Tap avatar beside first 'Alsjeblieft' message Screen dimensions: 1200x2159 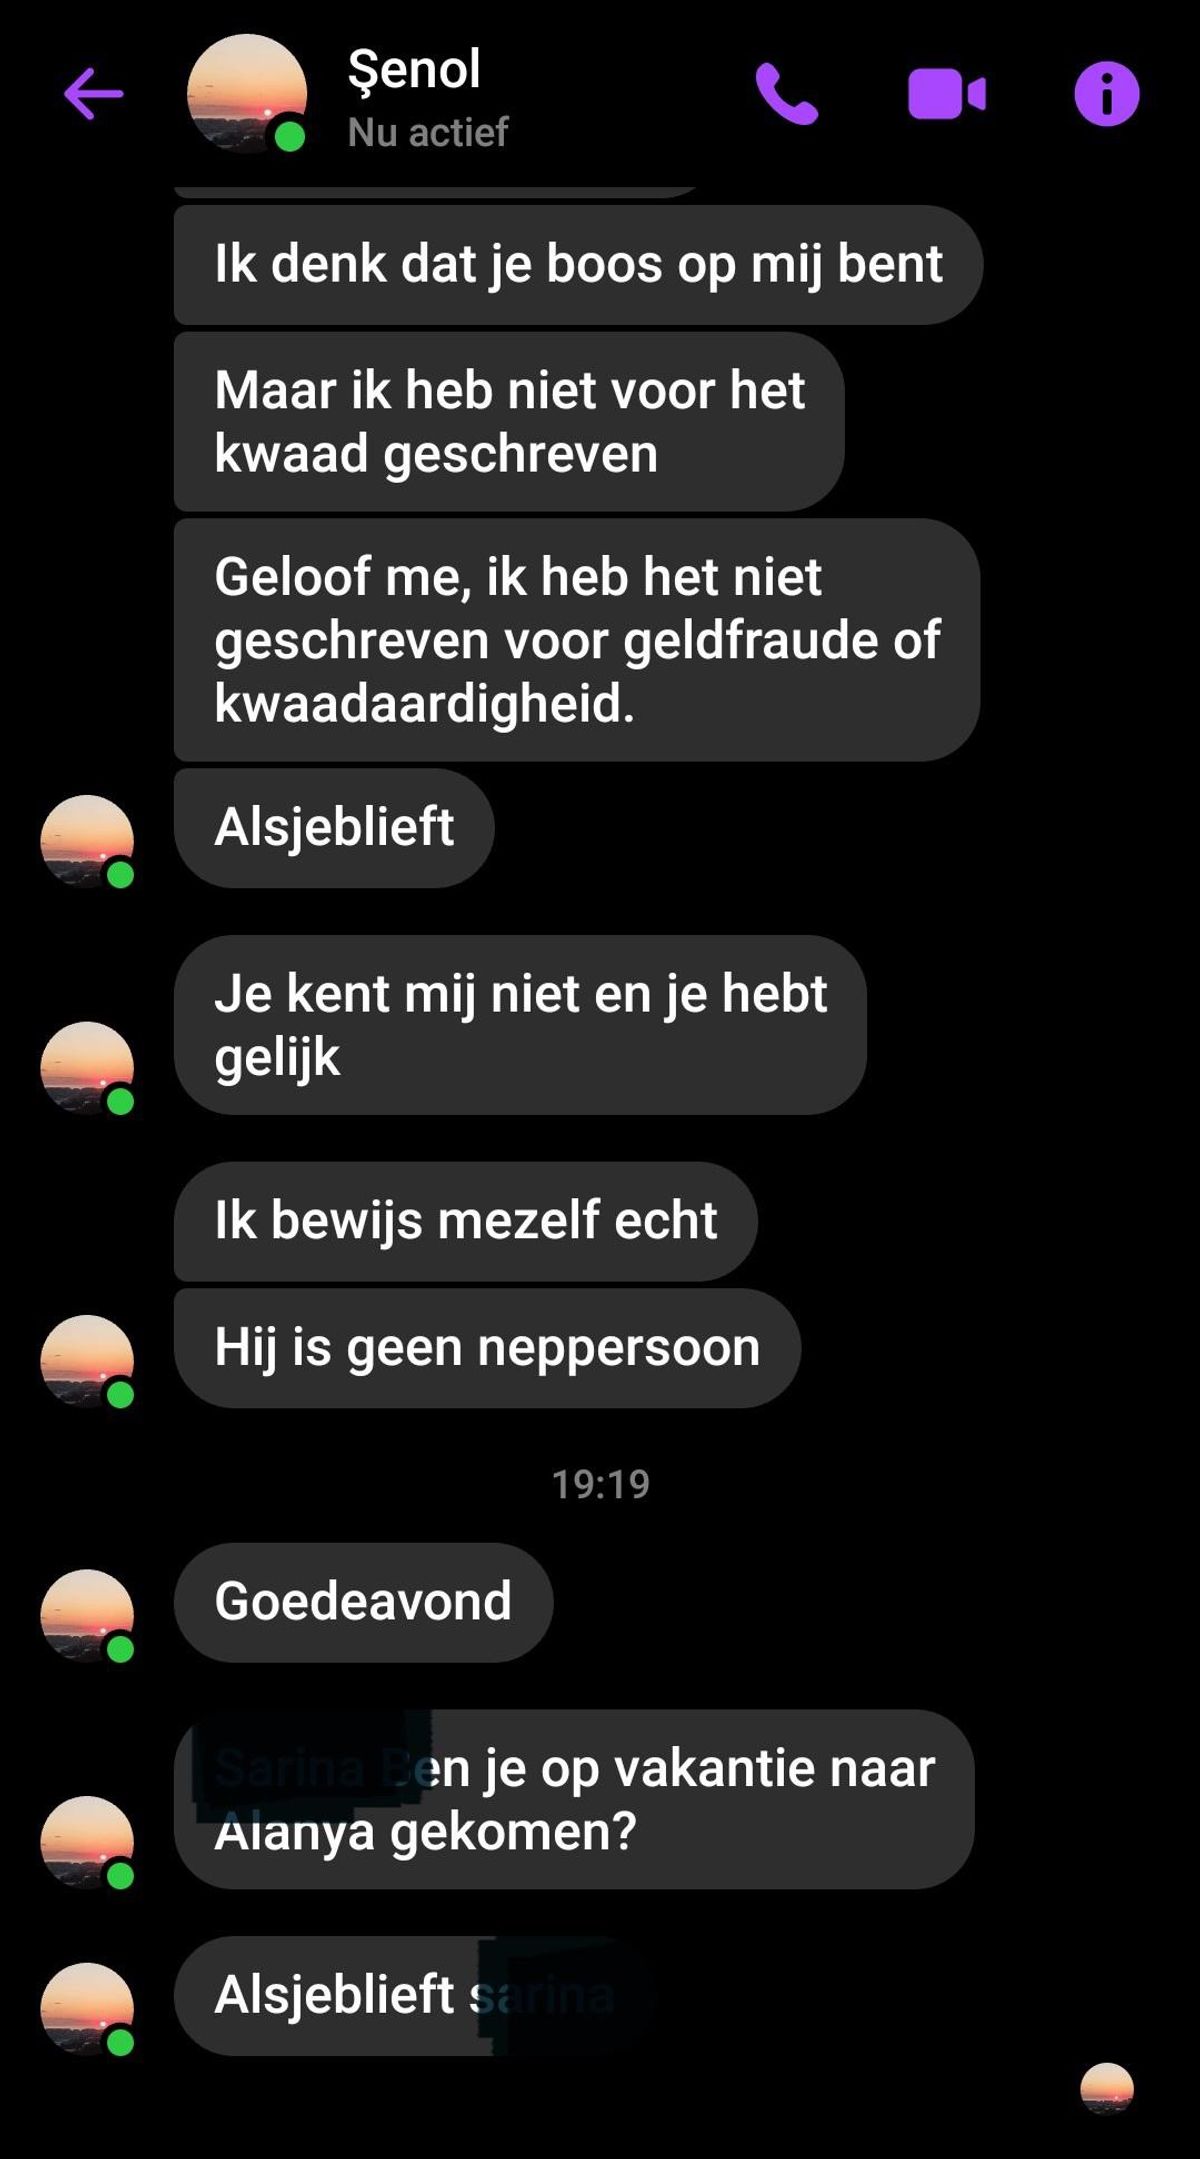point(87,841)
